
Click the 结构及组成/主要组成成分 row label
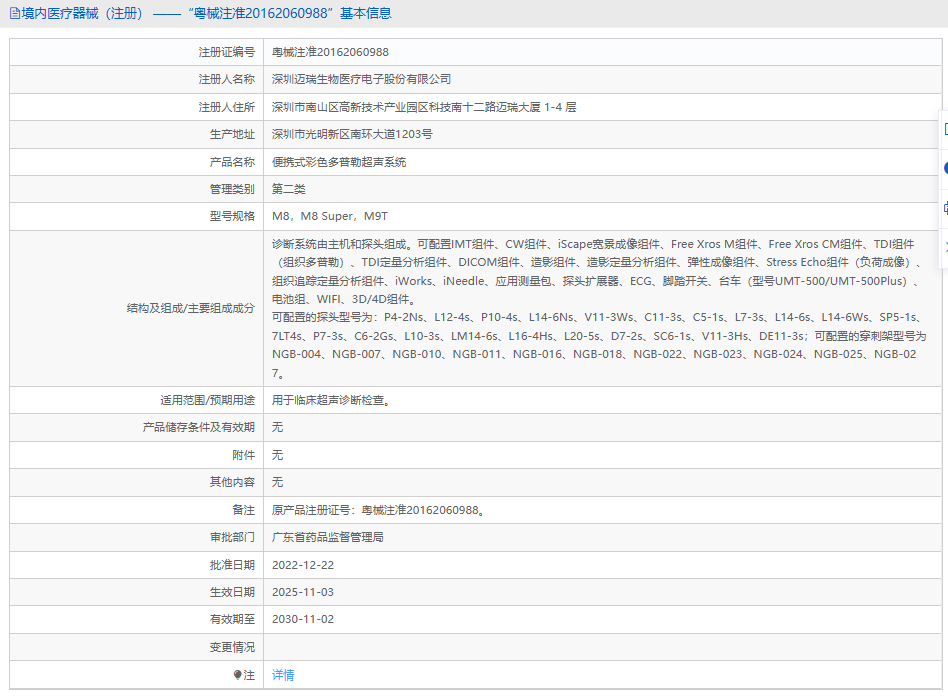pyautogui.click(x=190, y=308)
